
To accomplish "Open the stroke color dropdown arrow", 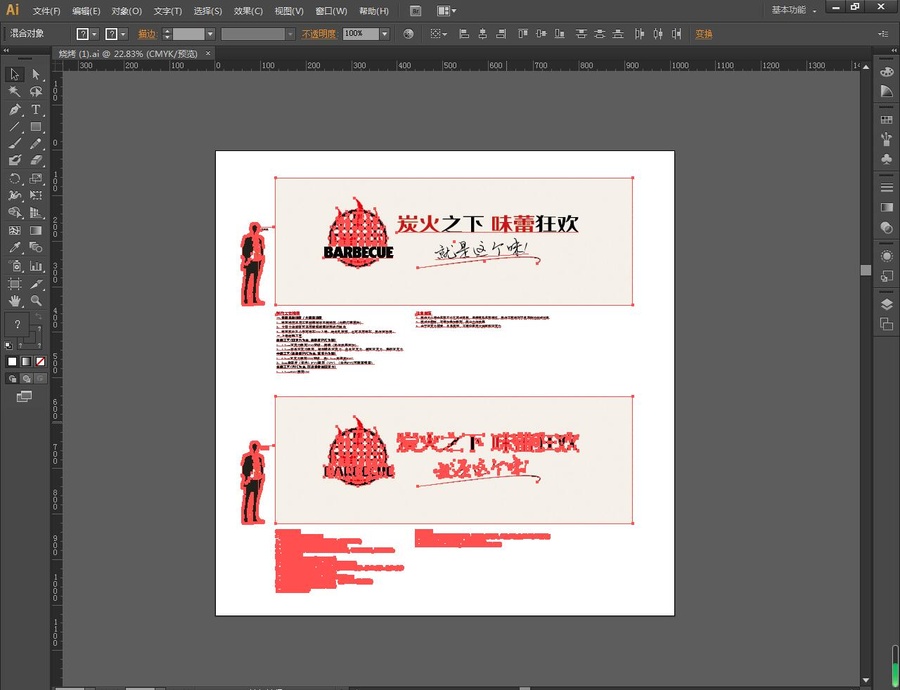I will pos(123,34).
